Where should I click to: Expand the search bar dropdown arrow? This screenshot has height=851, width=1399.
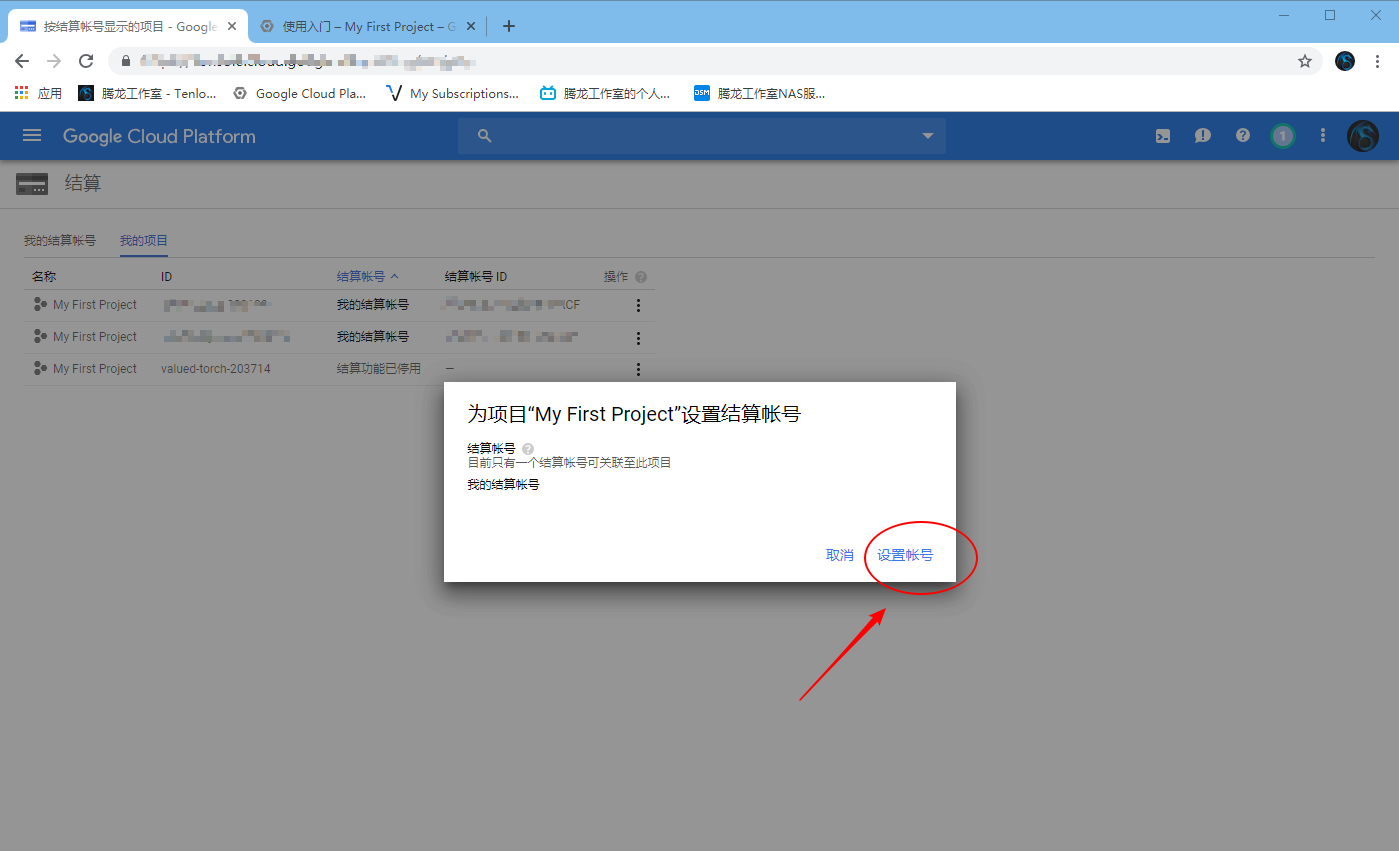(927, 136)
